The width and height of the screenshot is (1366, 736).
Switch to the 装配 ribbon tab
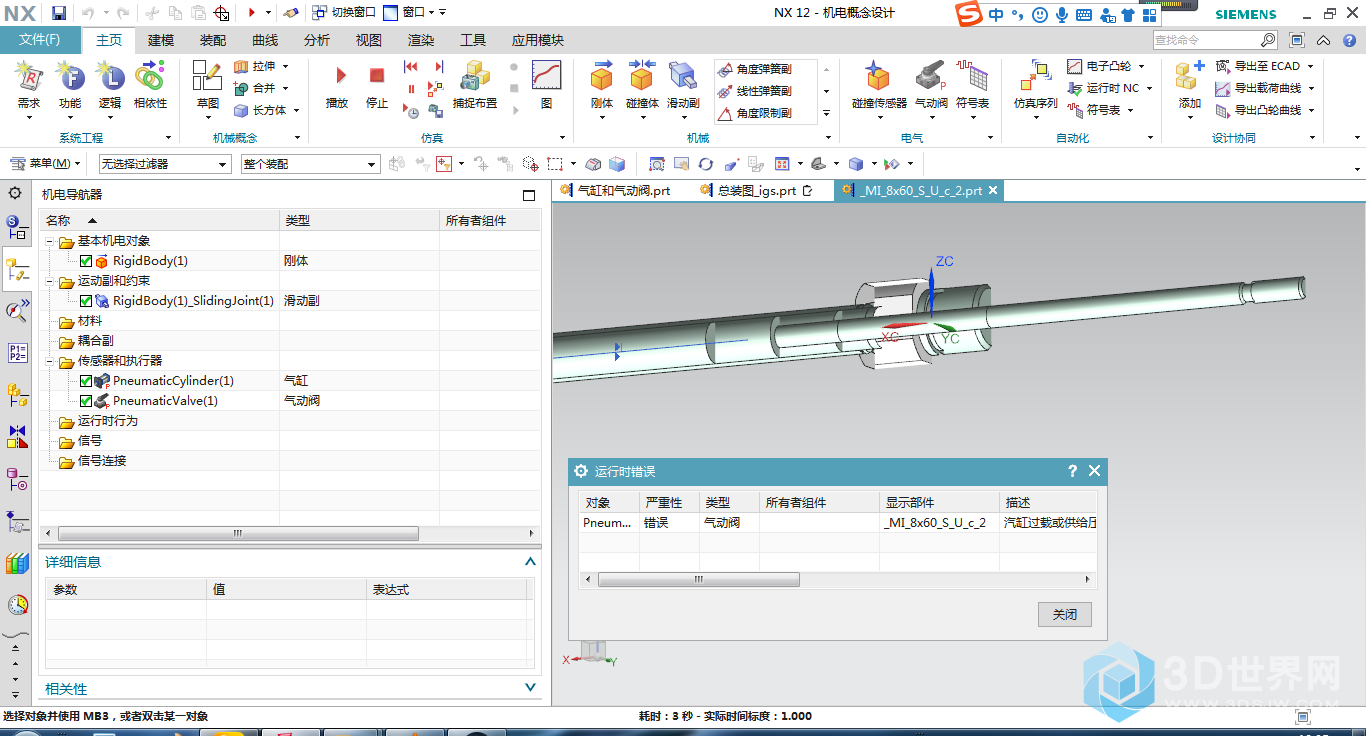[213, 40]
